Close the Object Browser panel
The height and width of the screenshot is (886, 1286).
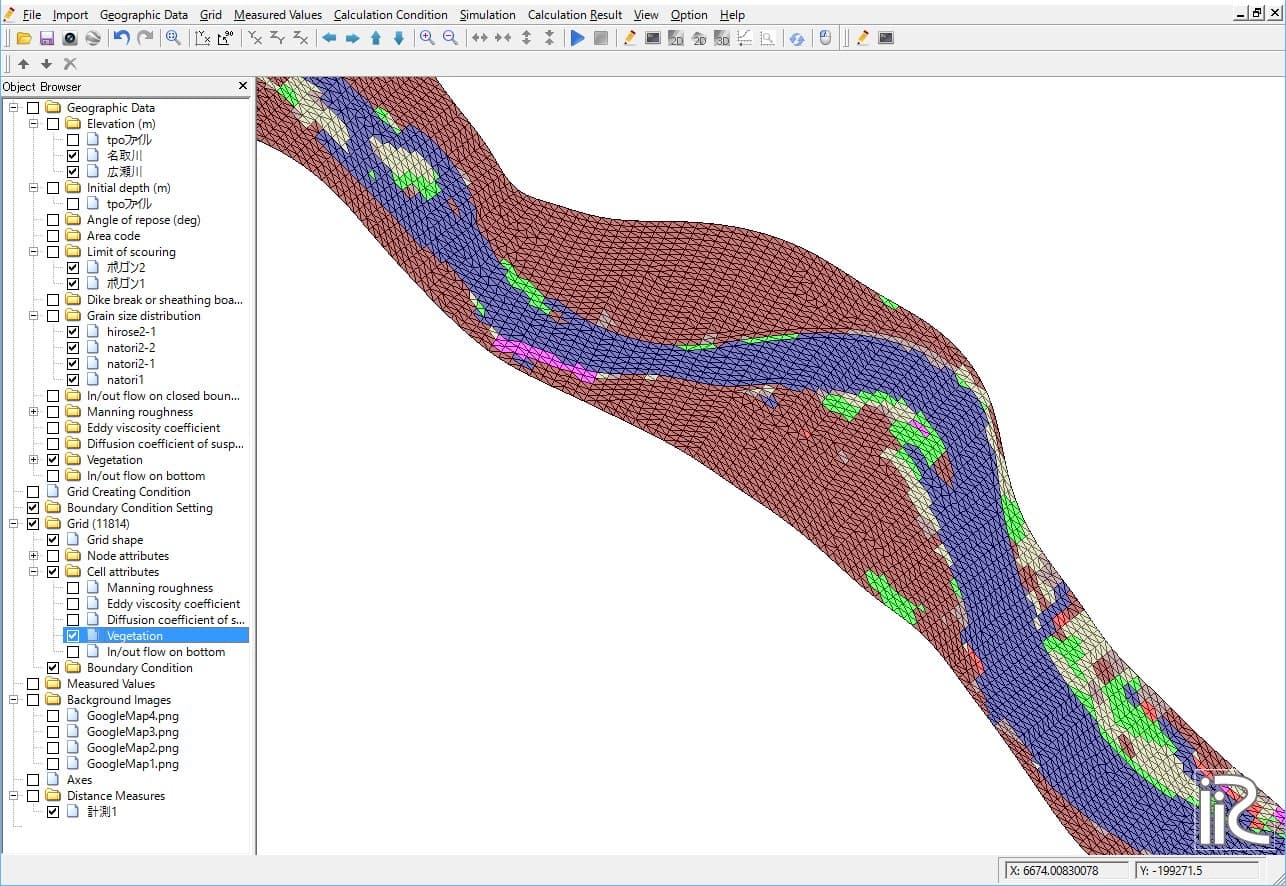click(242, 87)
